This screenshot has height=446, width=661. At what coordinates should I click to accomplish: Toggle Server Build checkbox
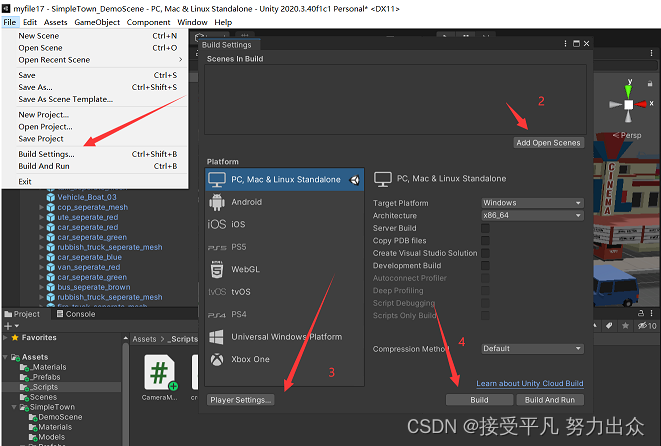coord(485,228)
